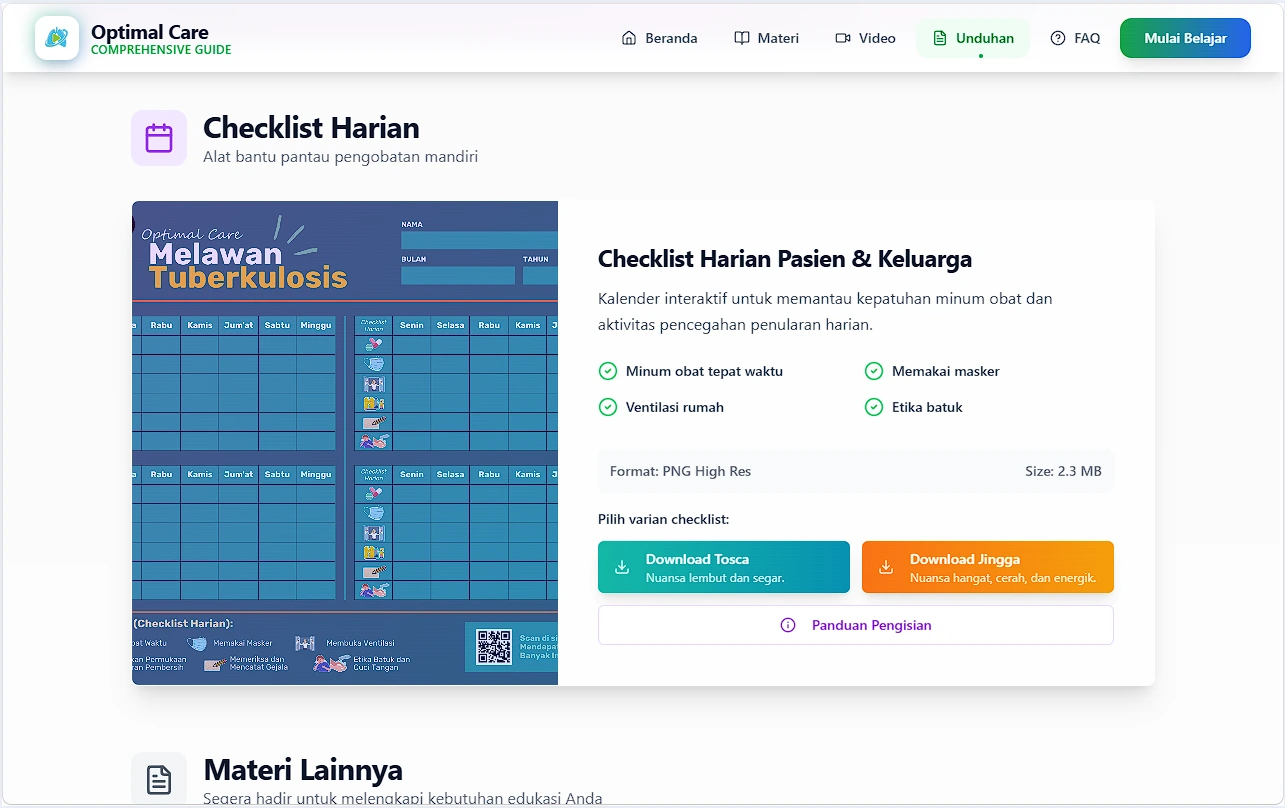Open the Beranda nav item
Screen dimensions: 1285x808
pyautogui.click(x=659, y=38)
